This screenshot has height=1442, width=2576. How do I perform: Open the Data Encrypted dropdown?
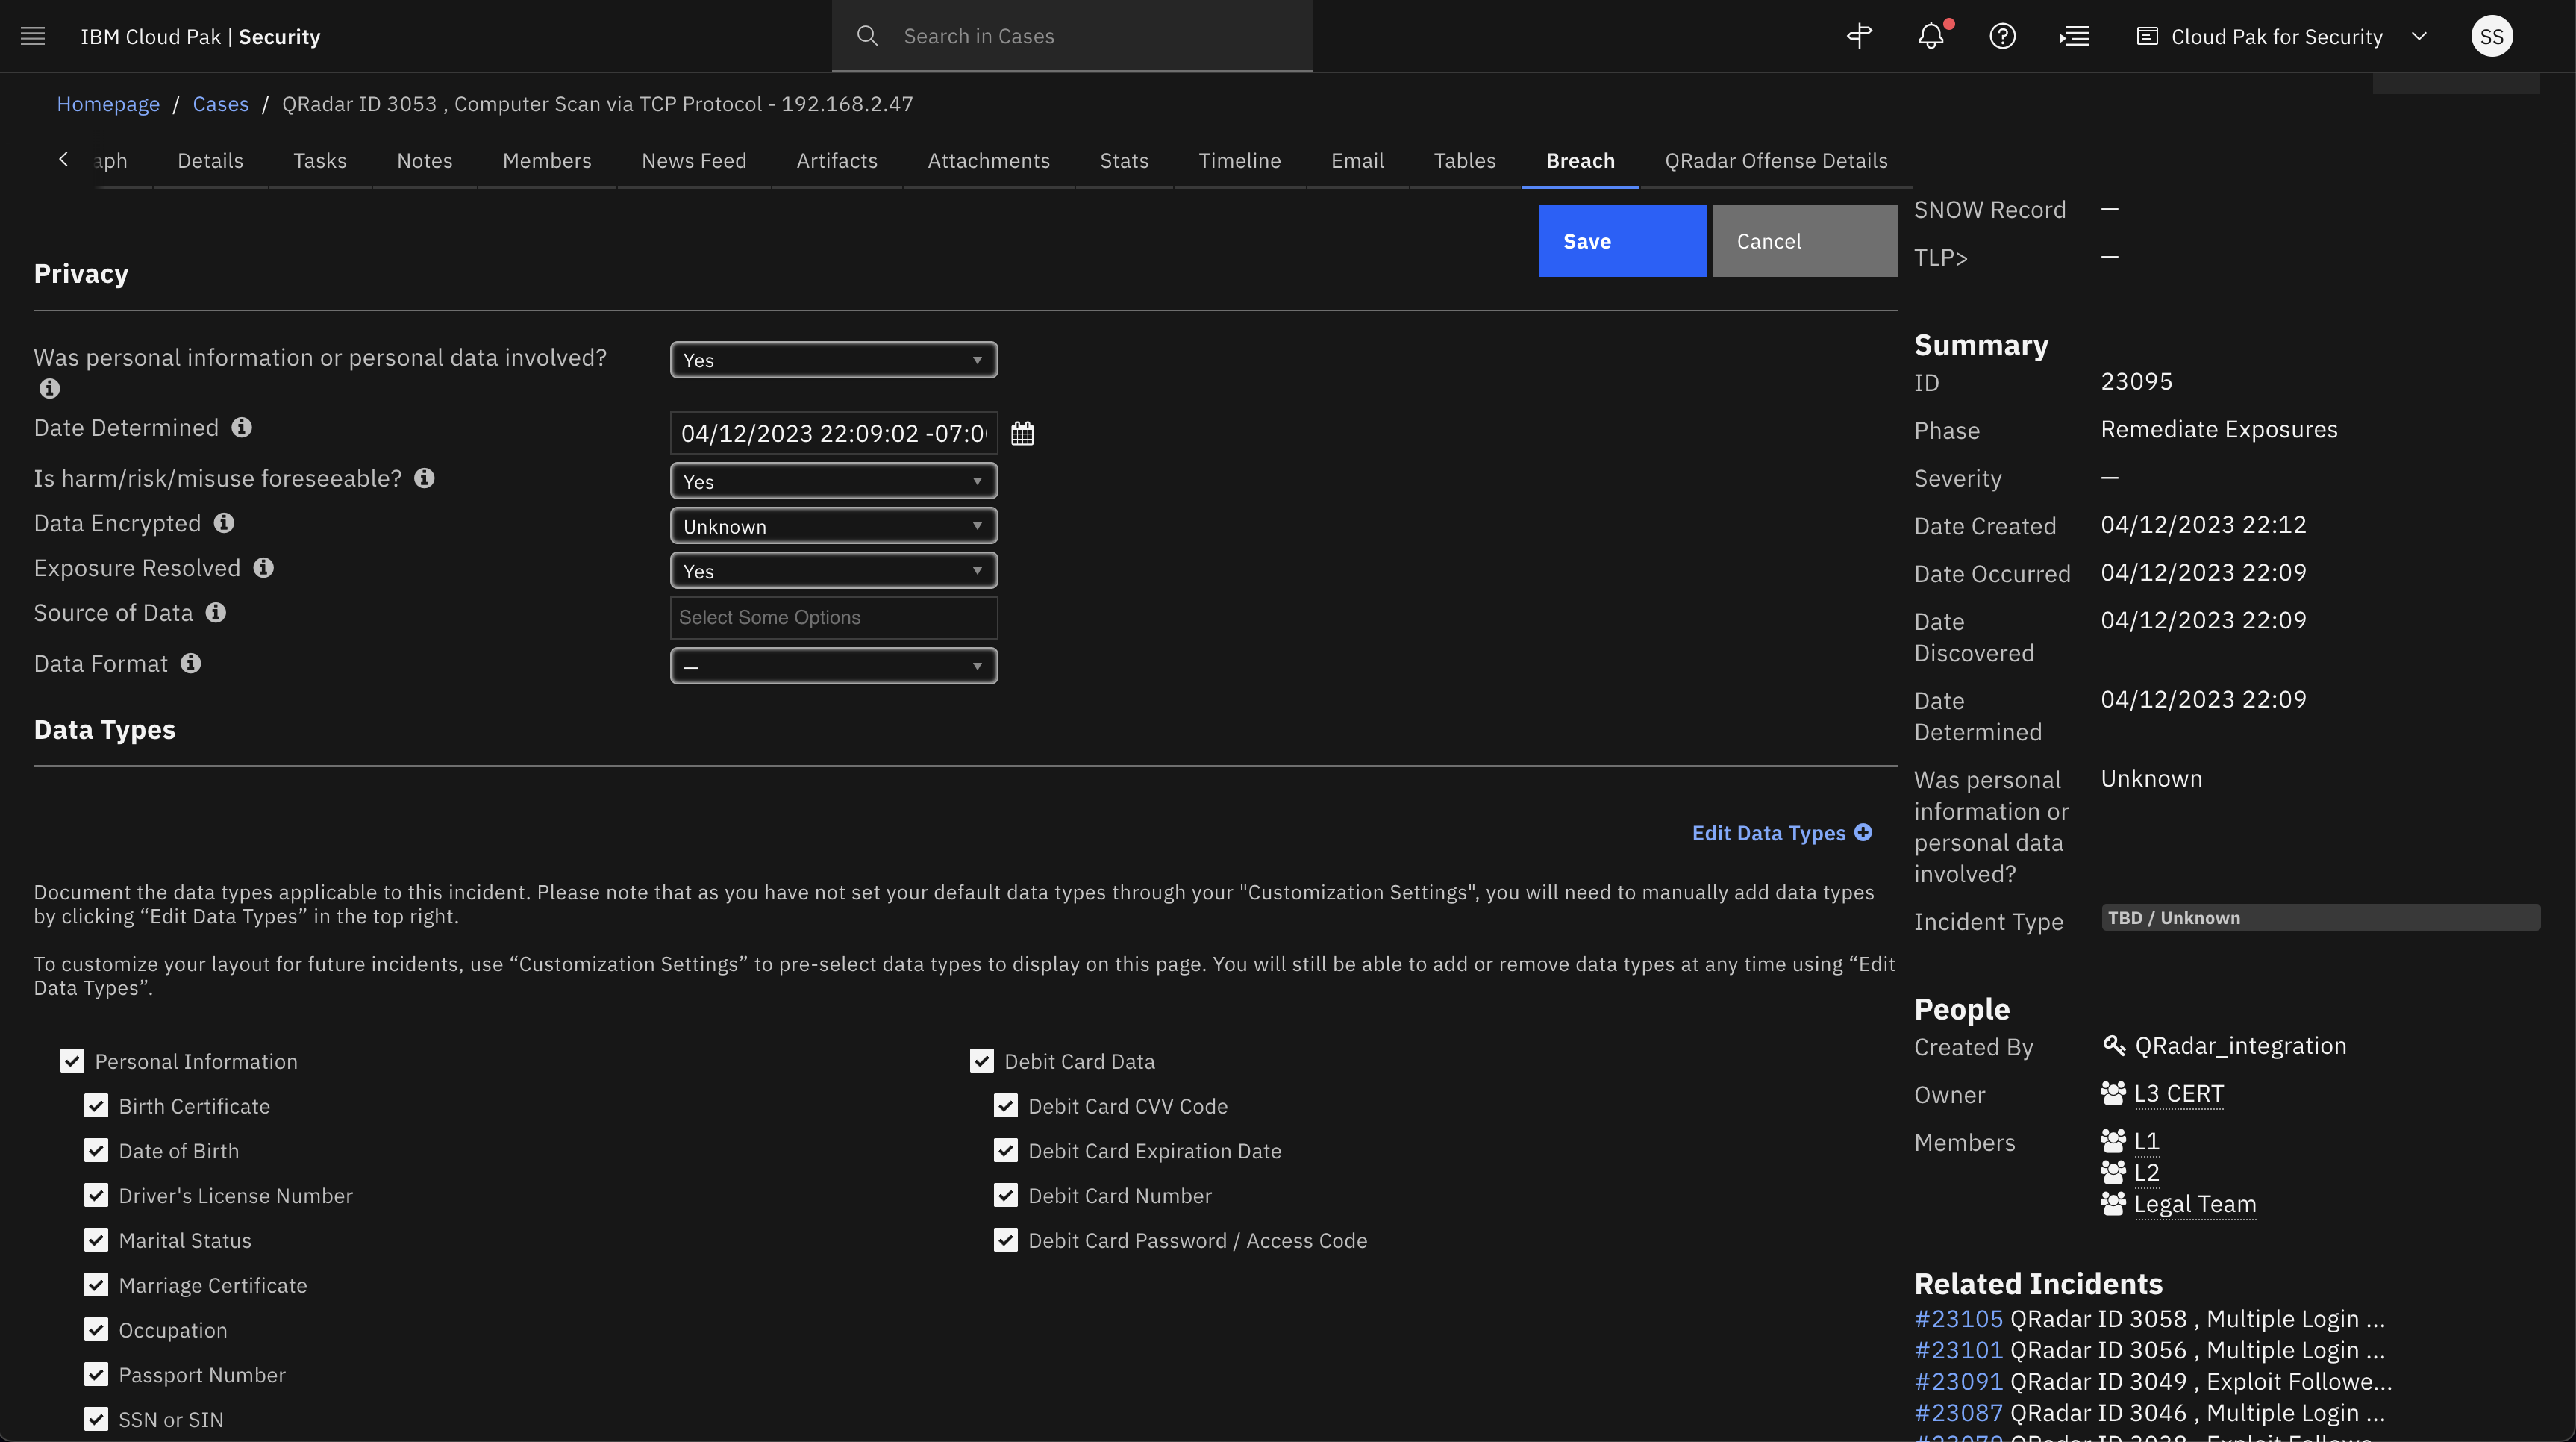click(833, 526)
